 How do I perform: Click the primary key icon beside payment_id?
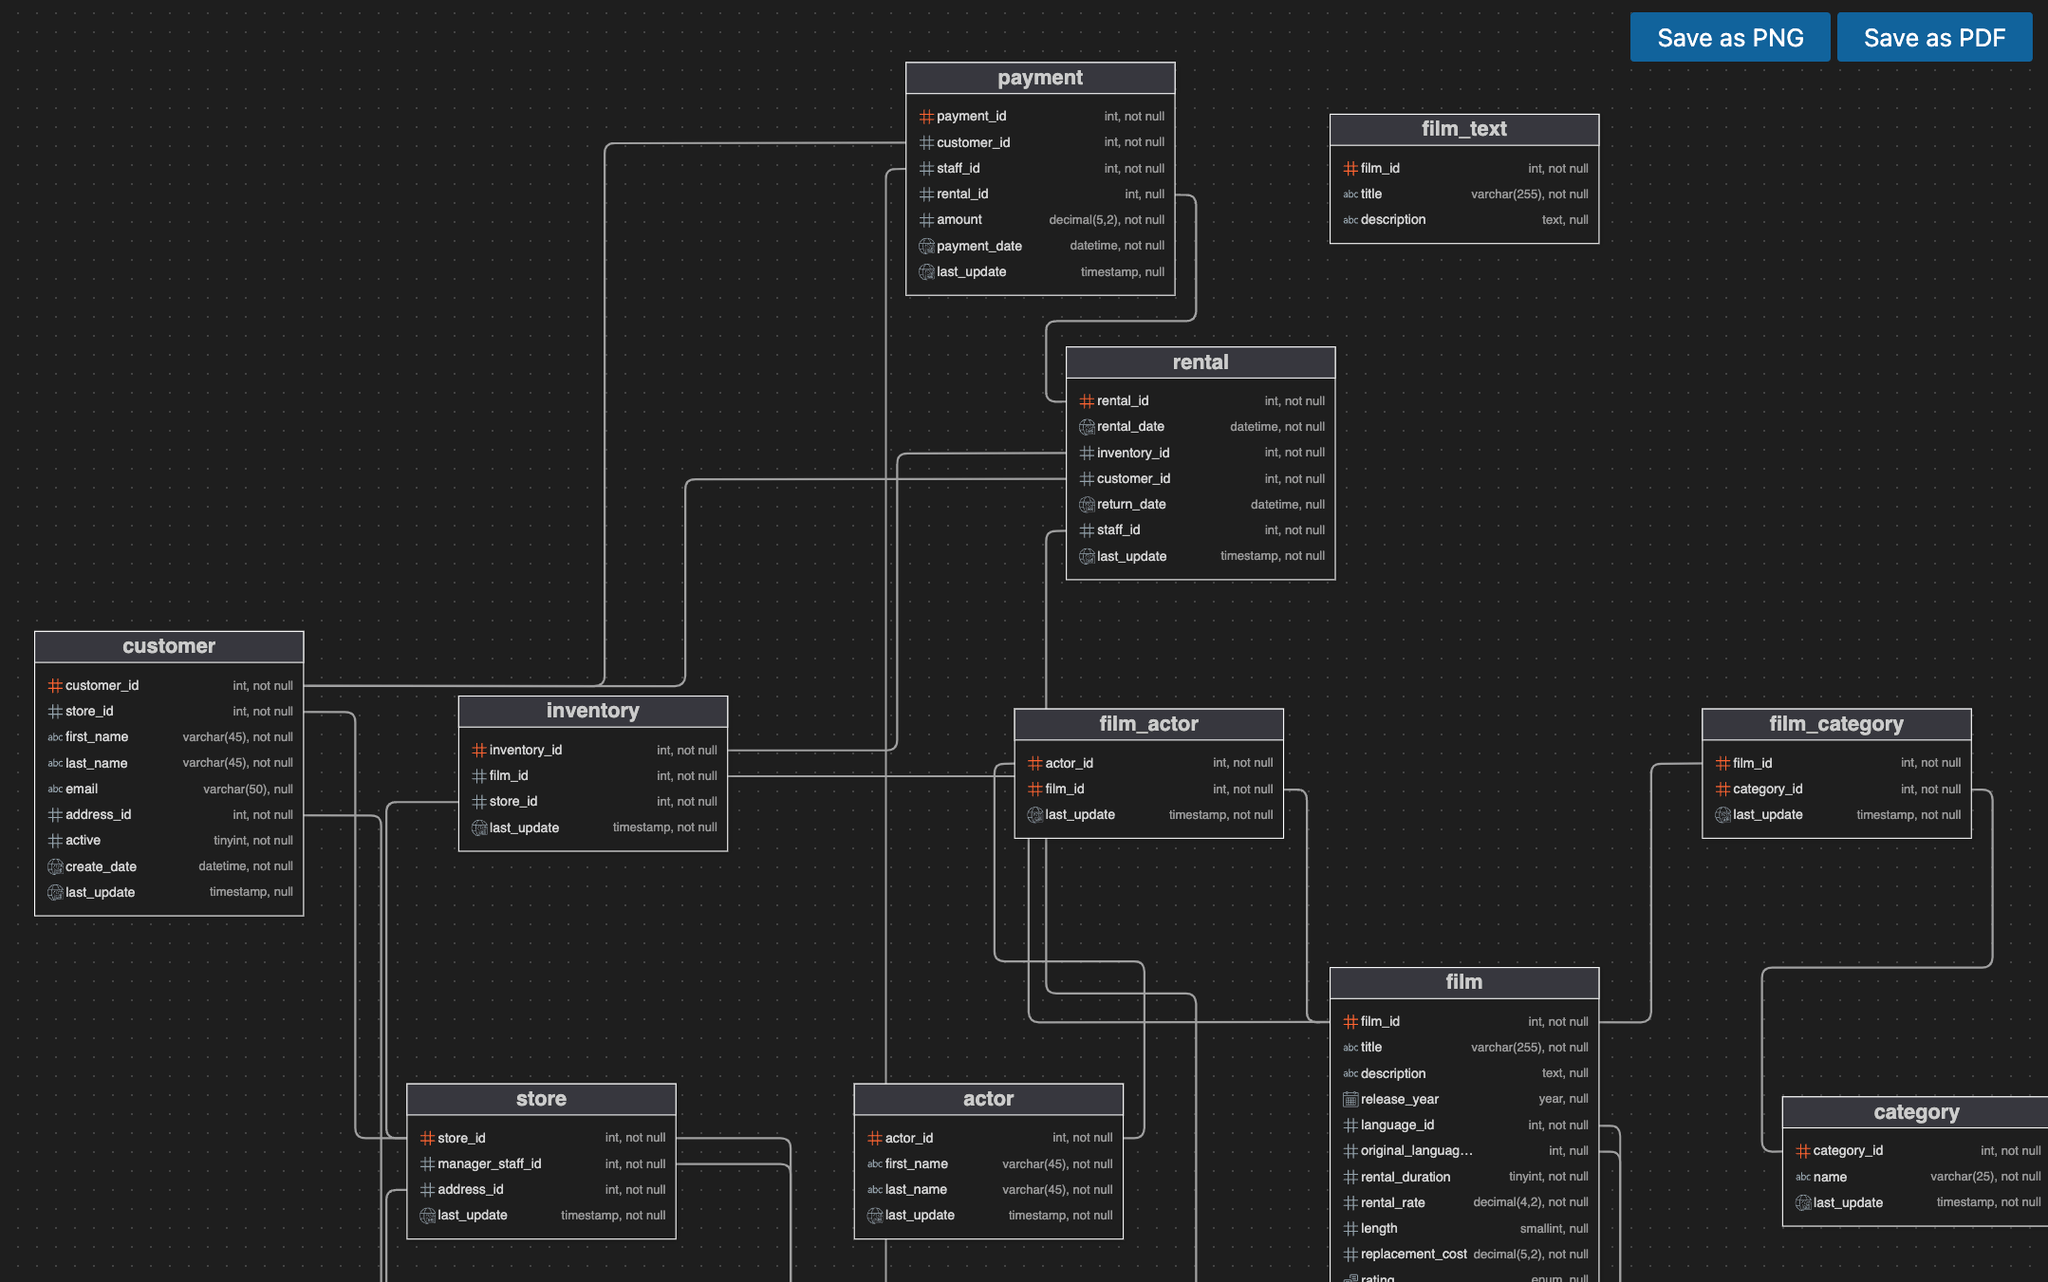pos(926,117)
